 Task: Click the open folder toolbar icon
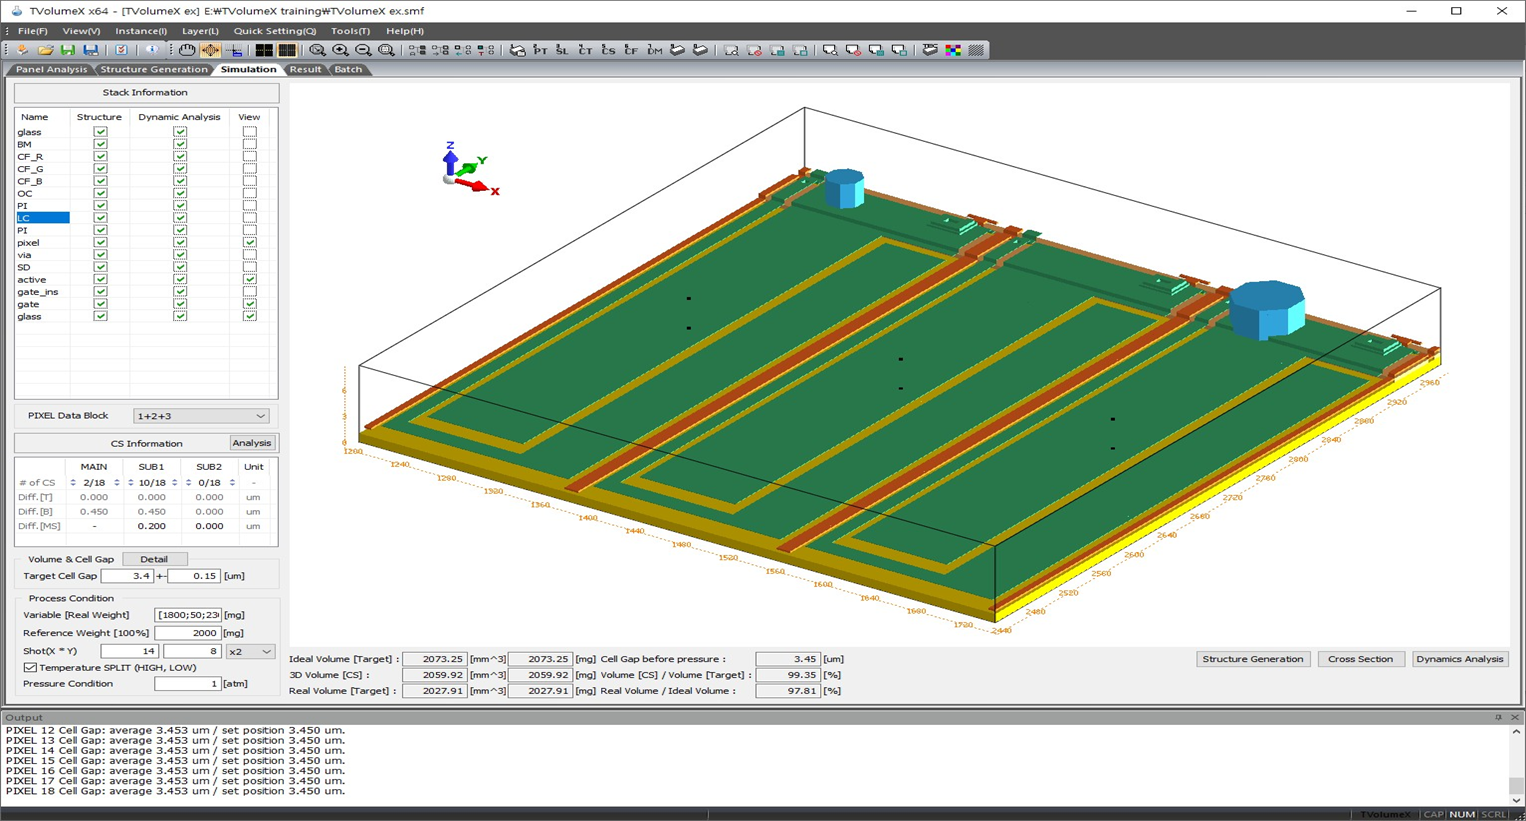[x=45, y=50]
